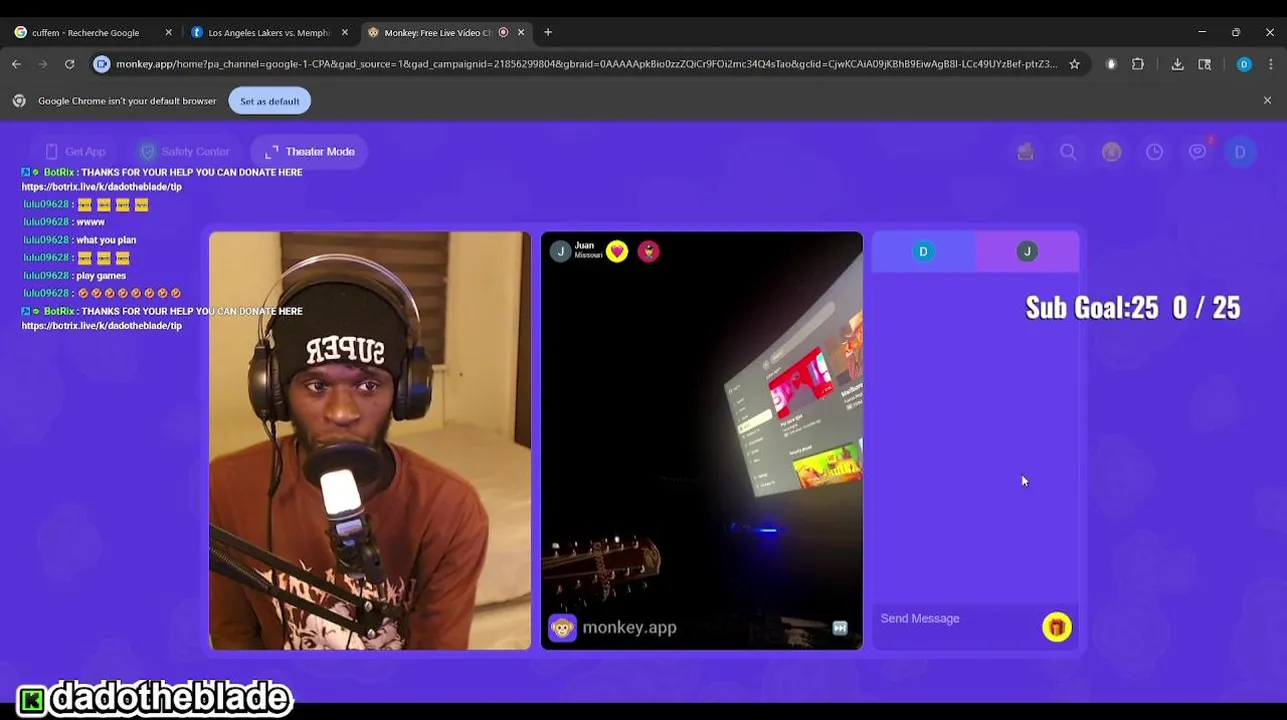Click the red report icon beside Juan
This screenshot has height=720, width=1287.
[649, 252]
